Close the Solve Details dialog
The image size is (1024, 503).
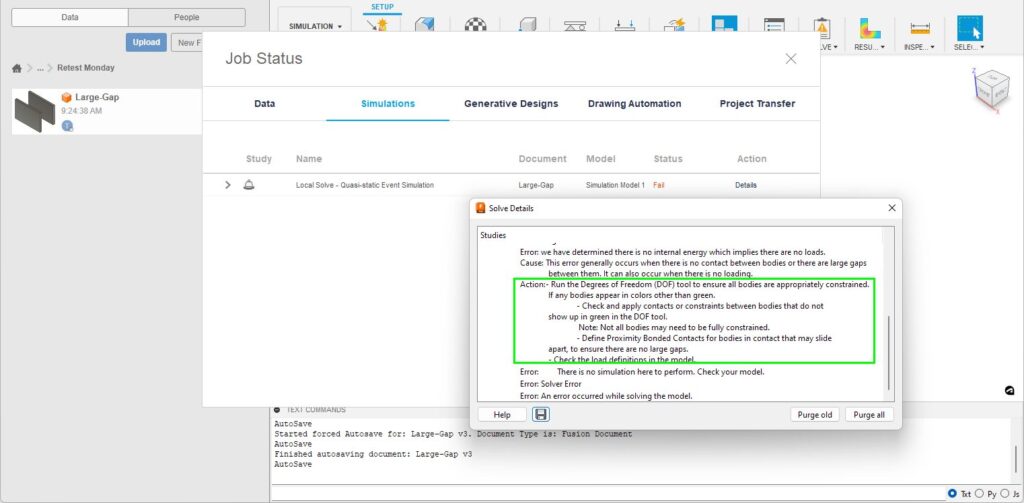(892, 208)
